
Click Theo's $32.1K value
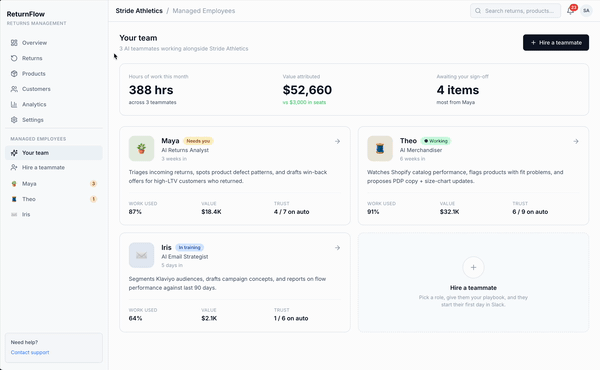(x=450, y=212)
